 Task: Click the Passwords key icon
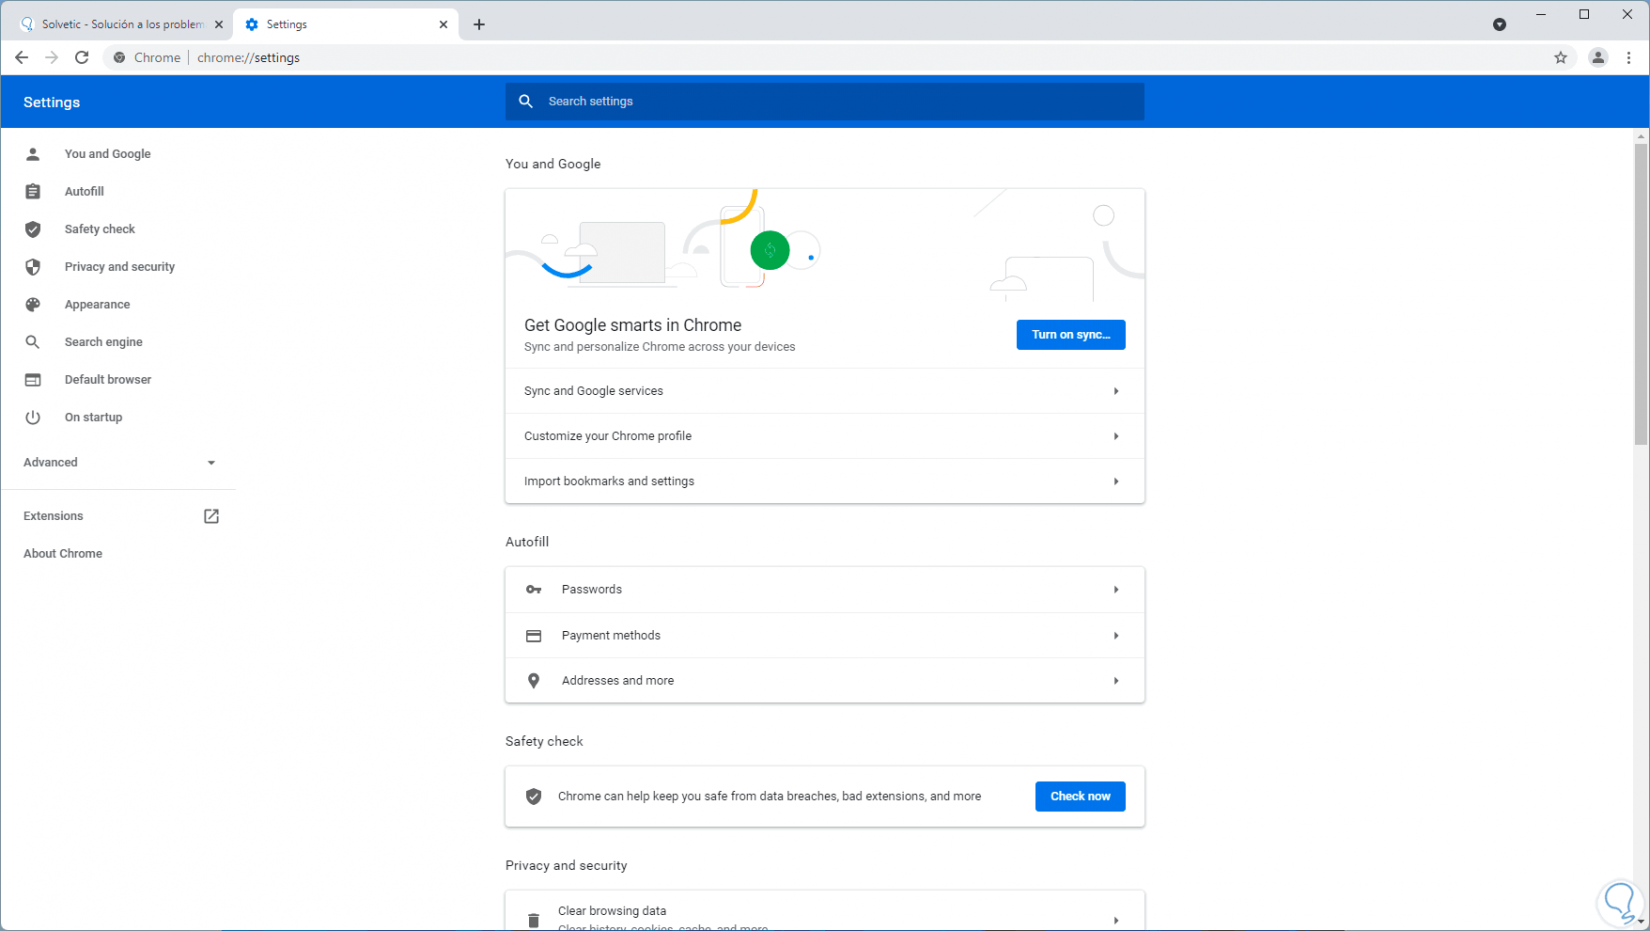click(534, 590)
